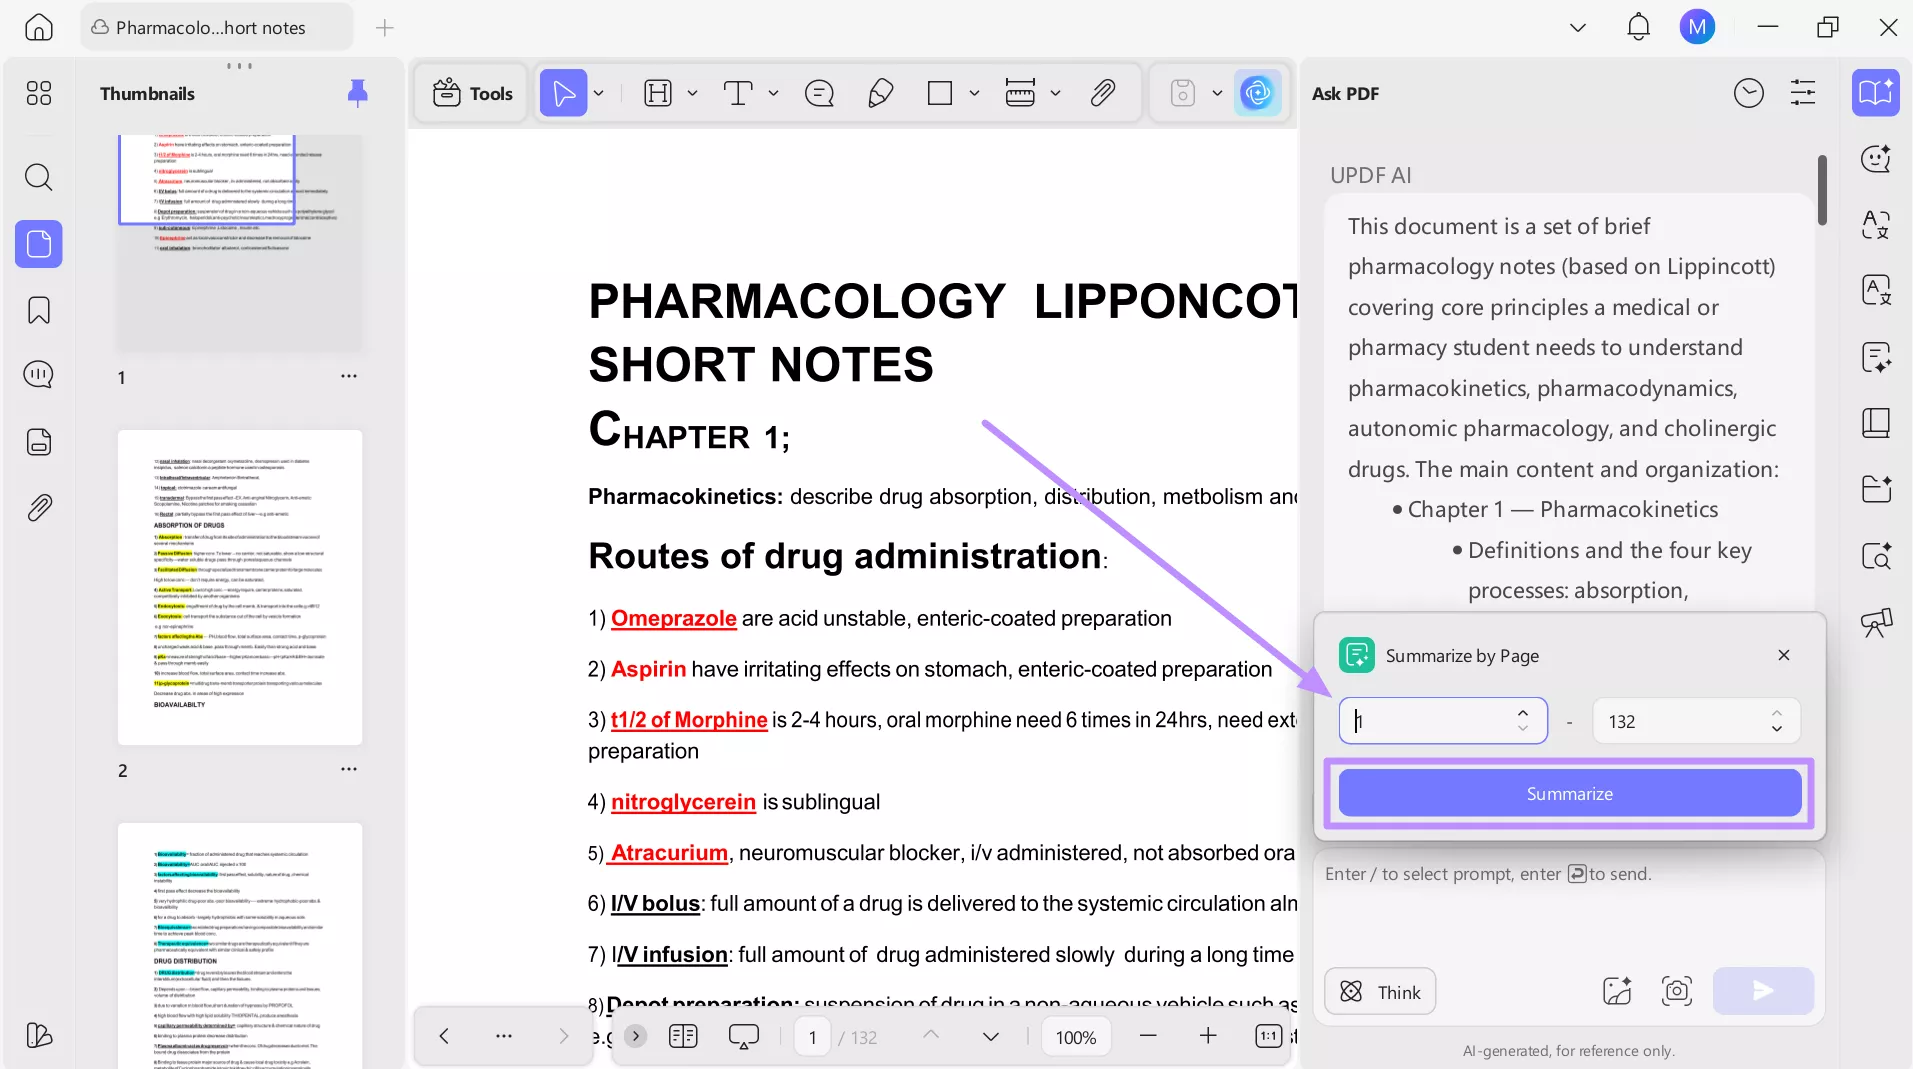Select the page 2 thumbnail
1913x1069 pixels.
point(240,588)
